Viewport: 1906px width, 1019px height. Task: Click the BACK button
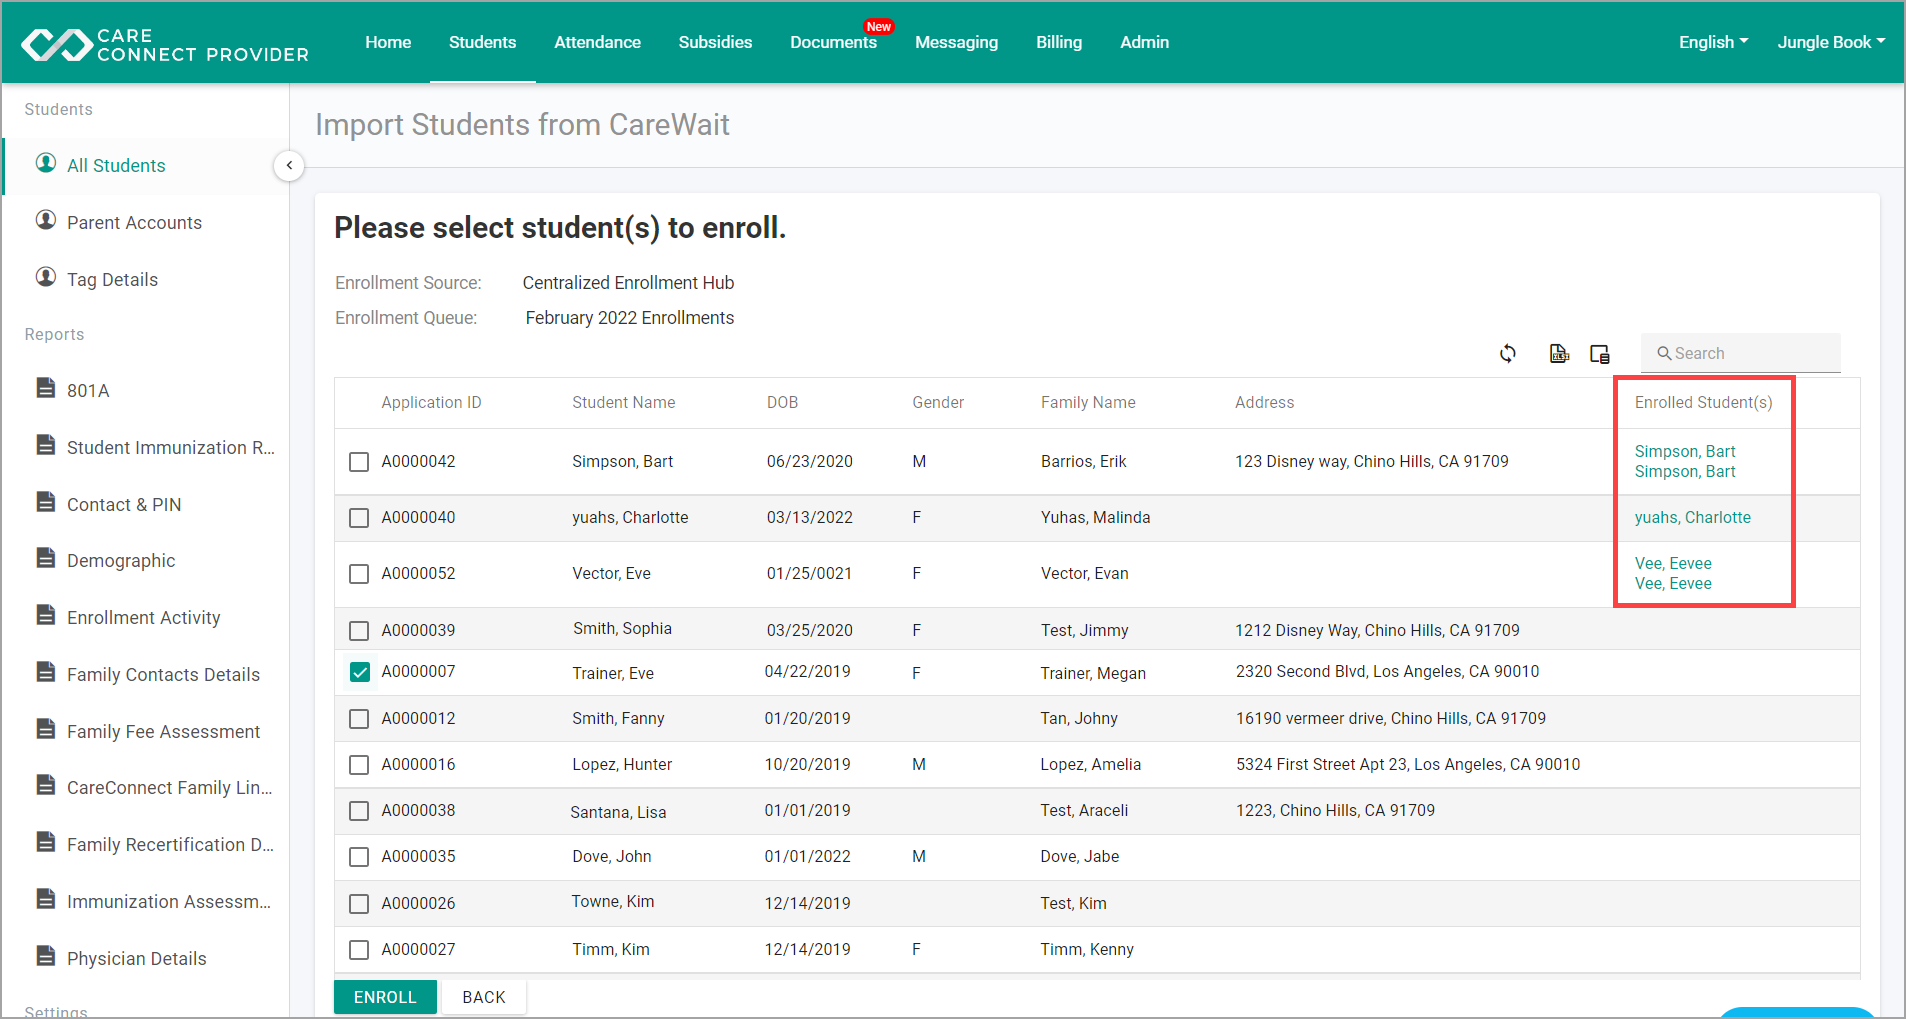(x=484, y=997)
